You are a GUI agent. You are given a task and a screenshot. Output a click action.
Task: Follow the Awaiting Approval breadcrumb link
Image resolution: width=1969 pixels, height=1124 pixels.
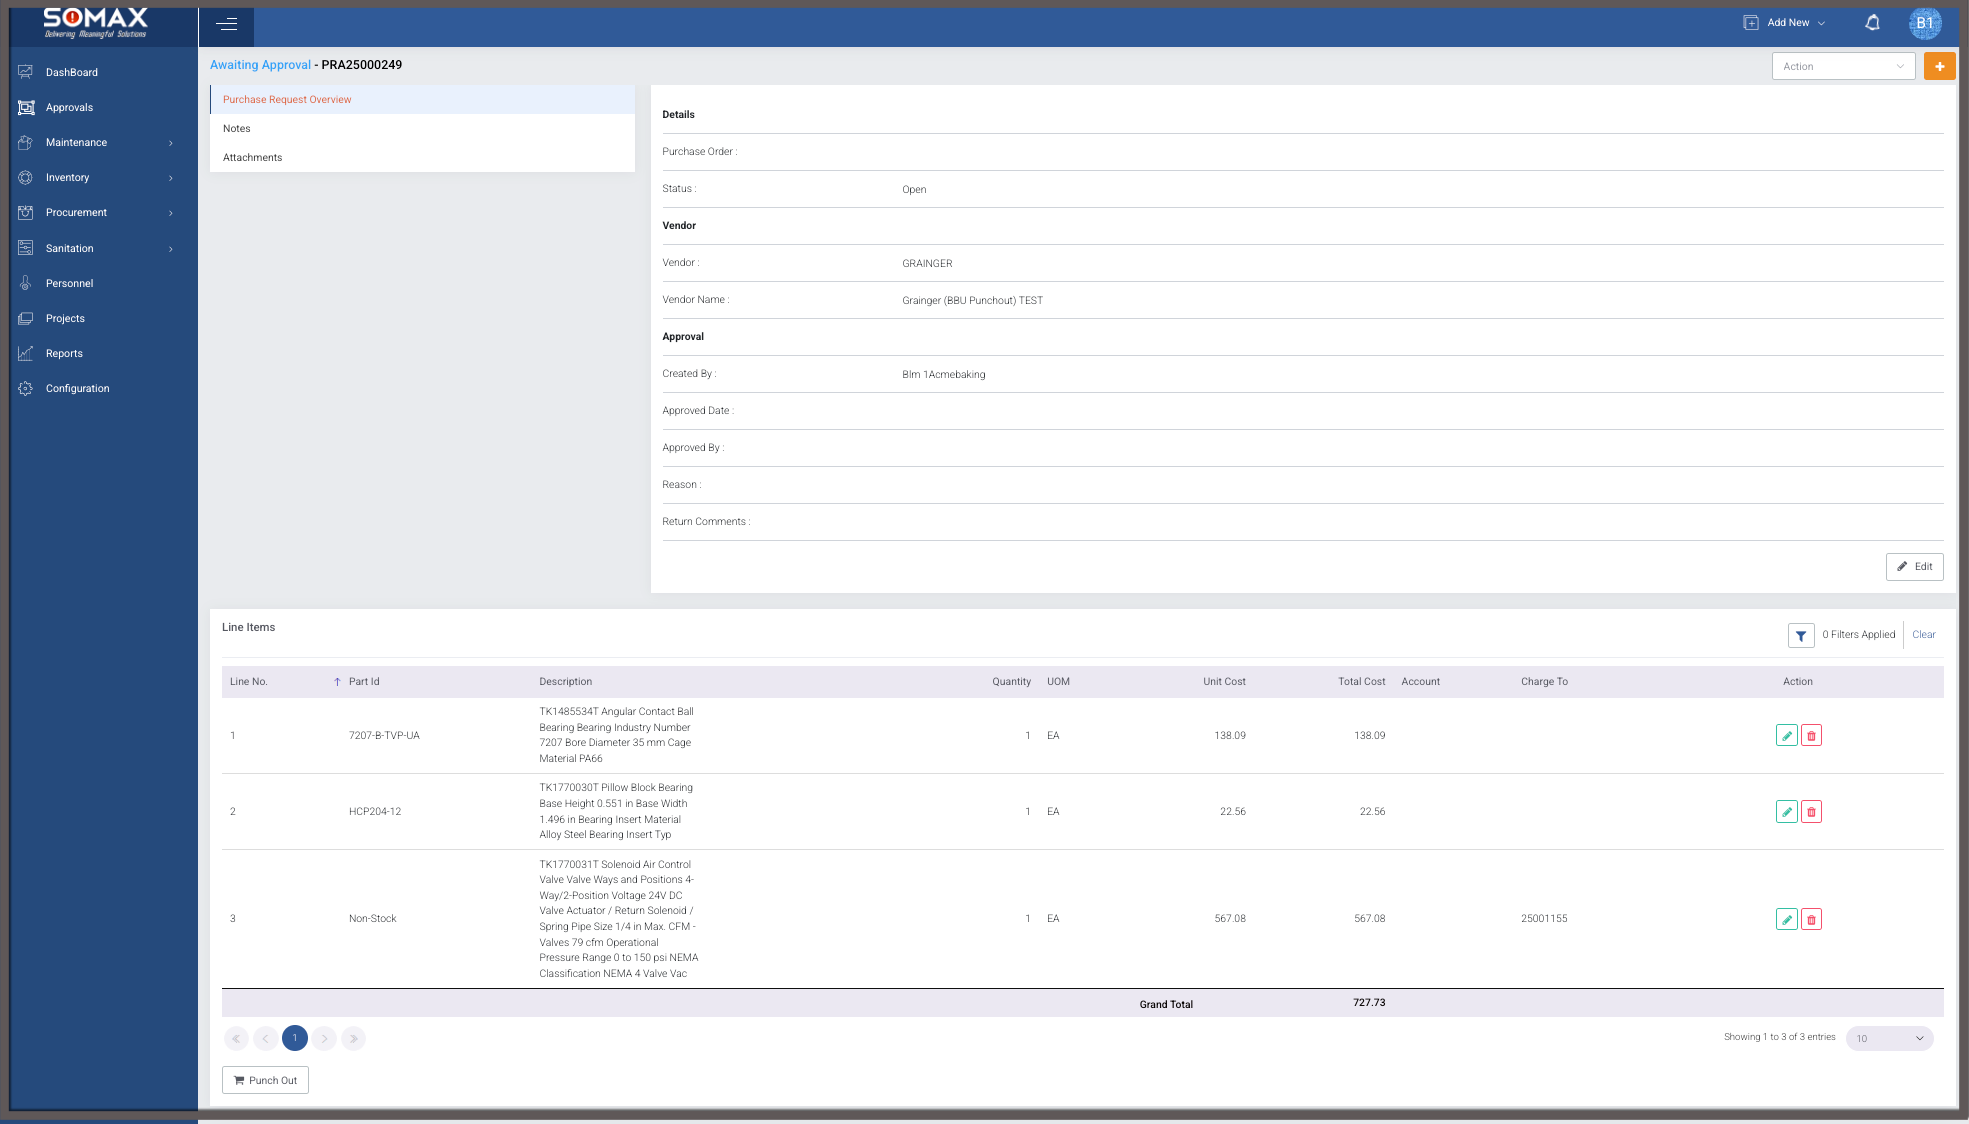pyautogui.click(x=260, y=65)
